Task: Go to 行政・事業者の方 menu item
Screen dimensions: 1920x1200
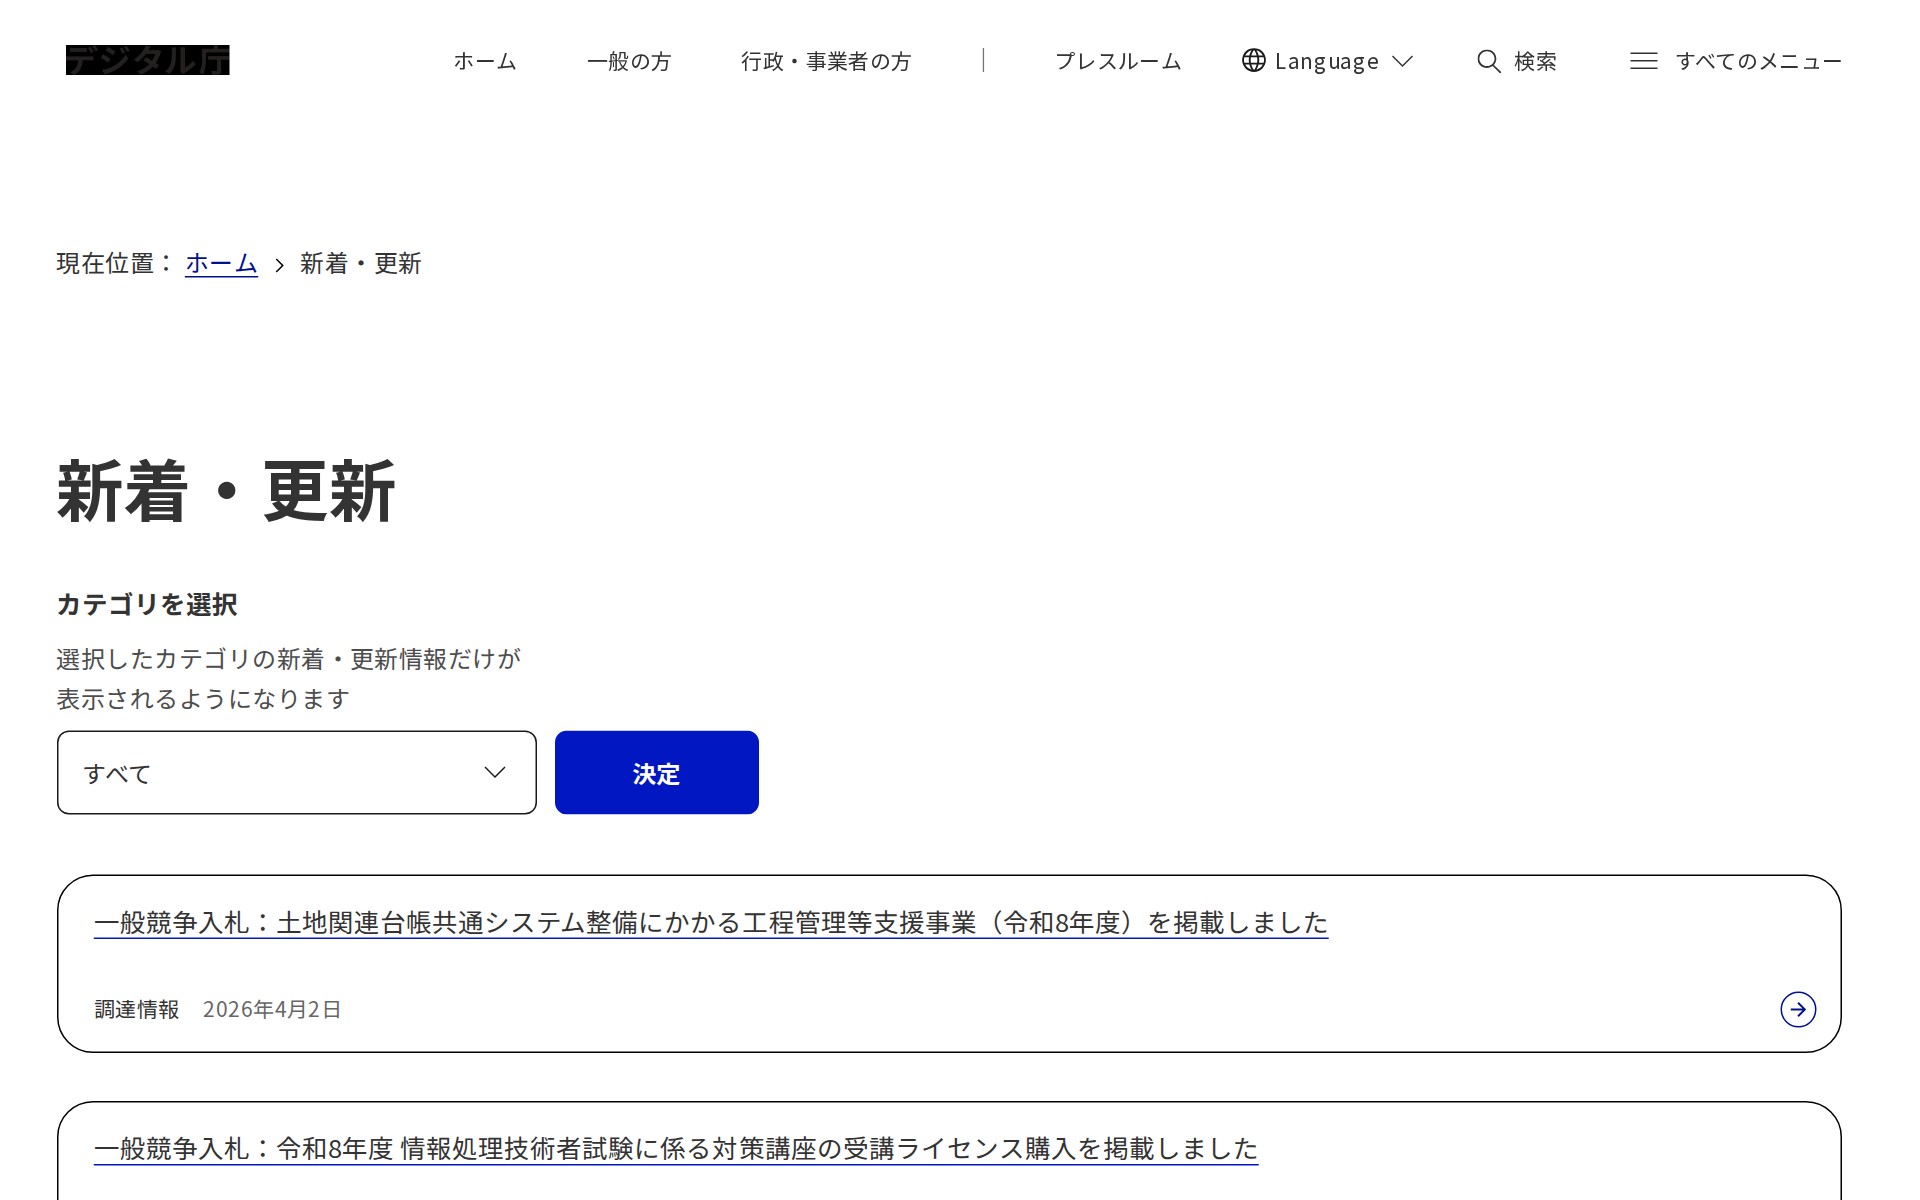Action: click(x=826, y=61)
